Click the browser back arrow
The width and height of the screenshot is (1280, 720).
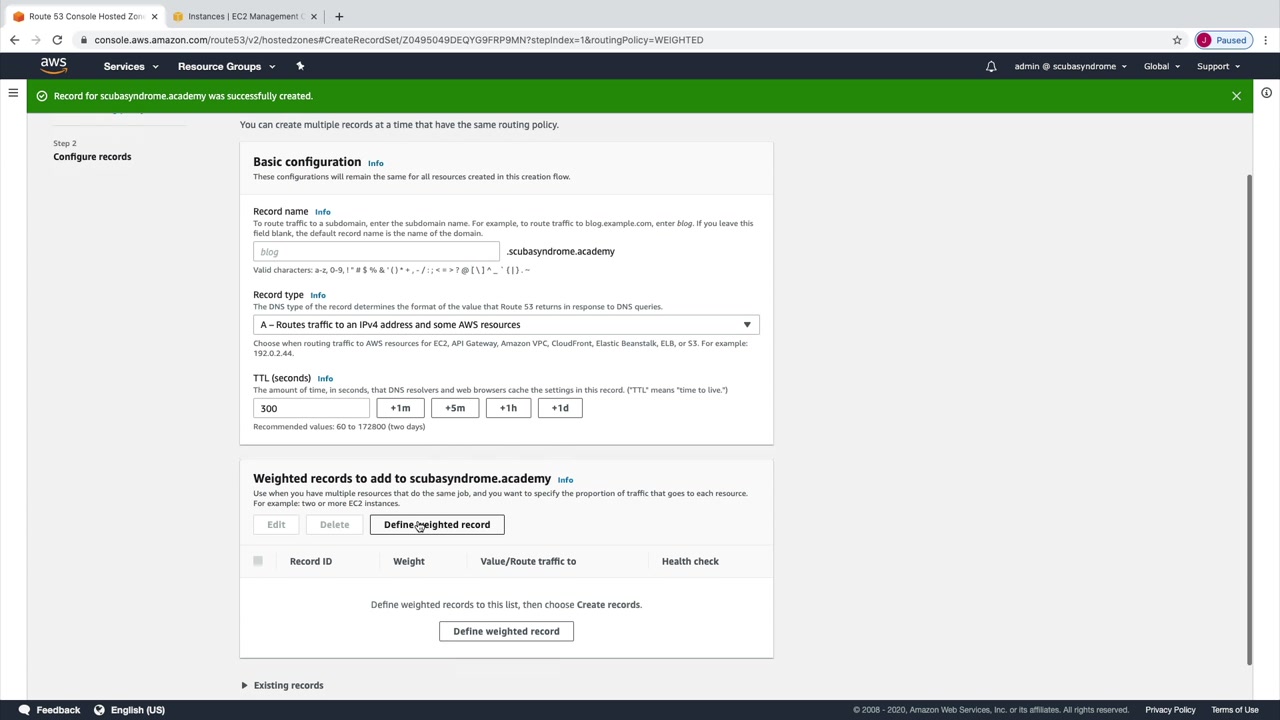[x=14, y=40]
